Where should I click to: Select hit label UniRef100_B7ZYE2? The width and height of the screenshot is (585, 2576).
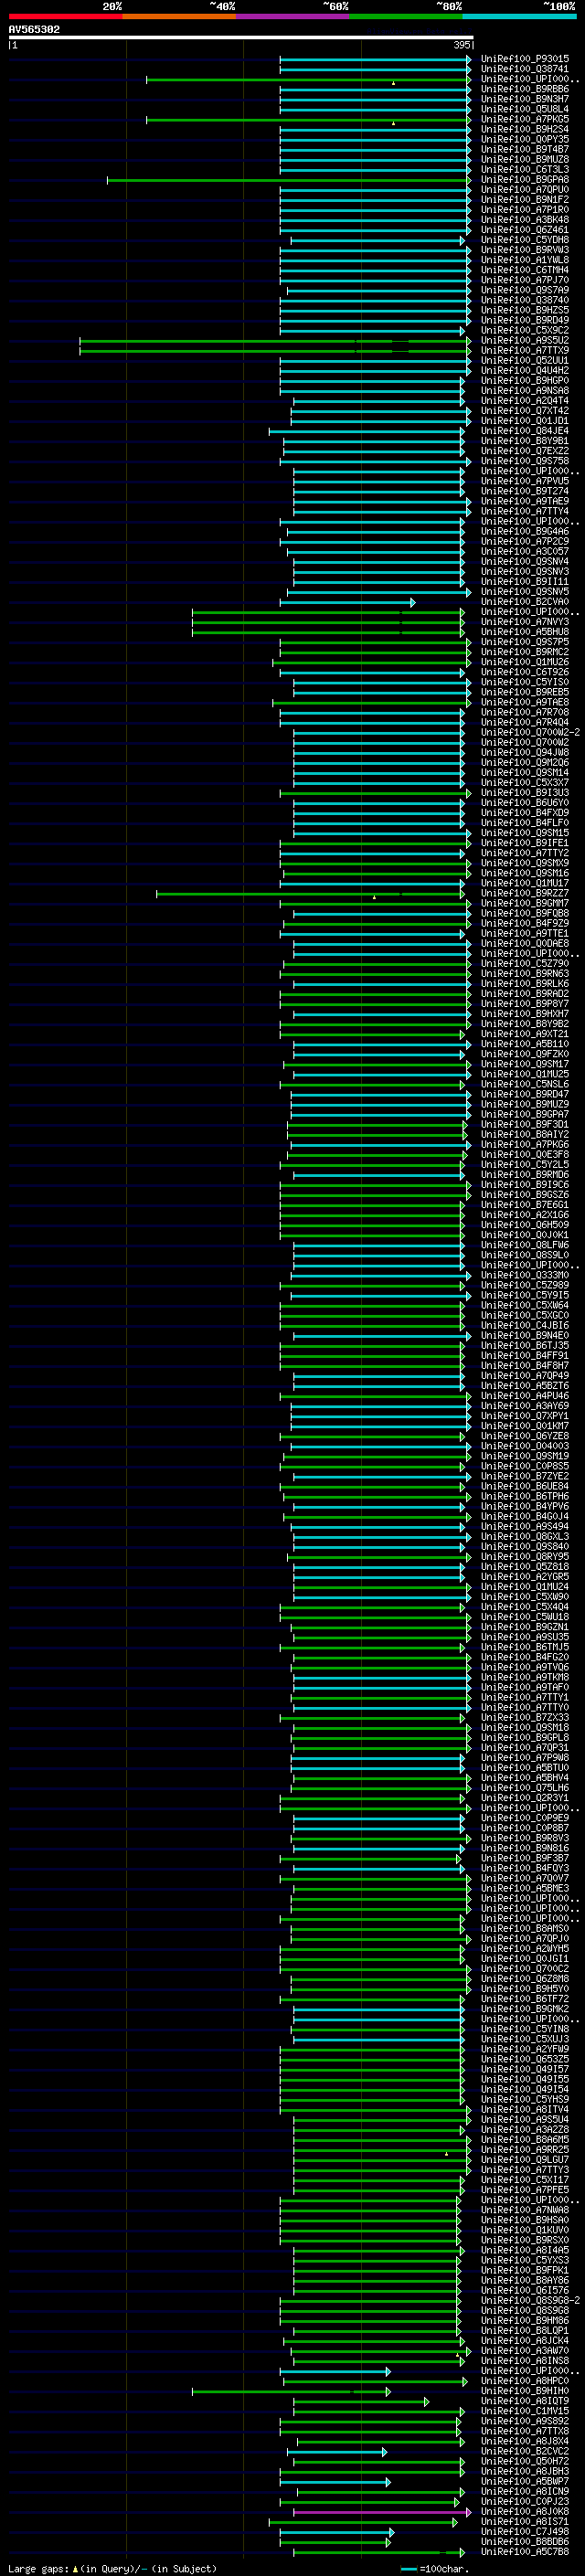tap(525, 1477)
